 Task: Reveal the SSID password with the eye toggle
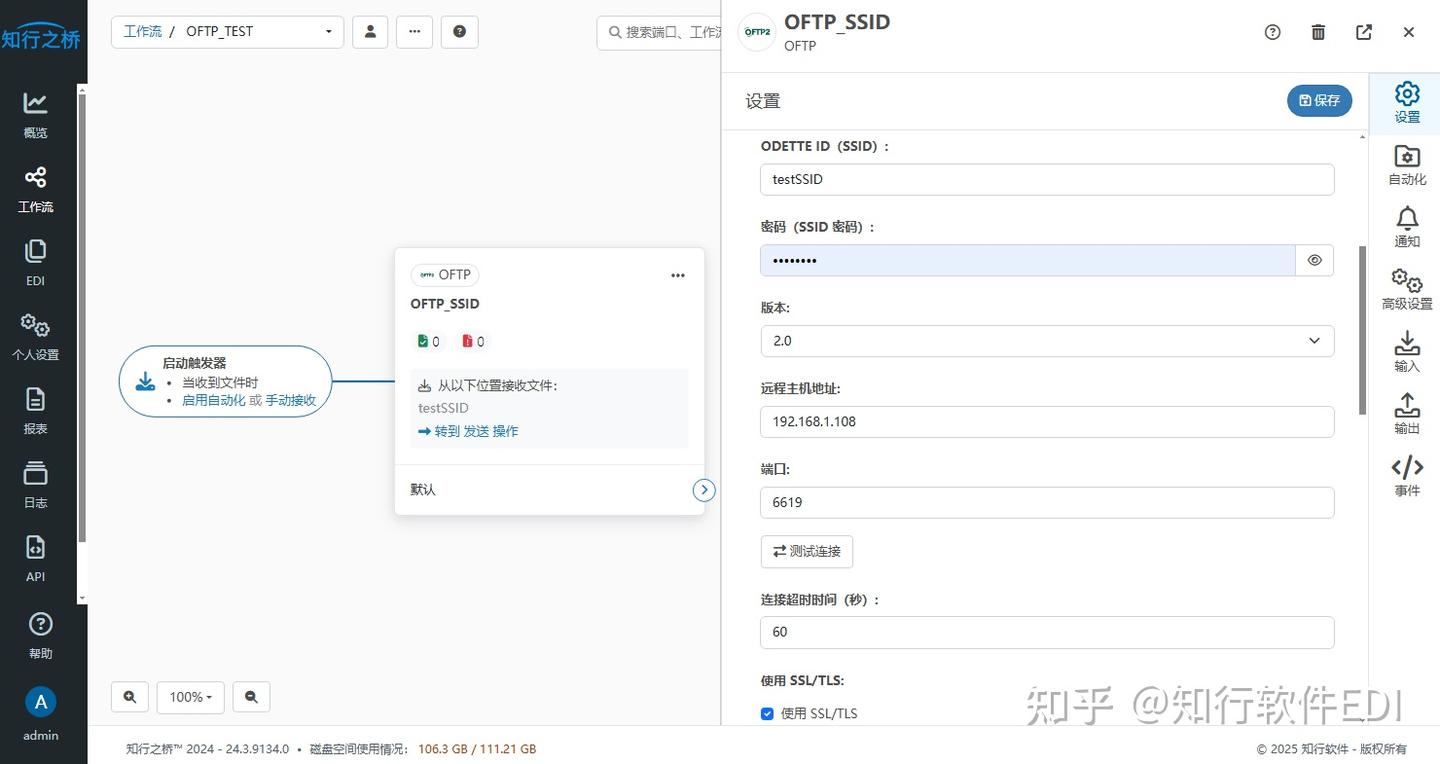[x=1314, y=260]
